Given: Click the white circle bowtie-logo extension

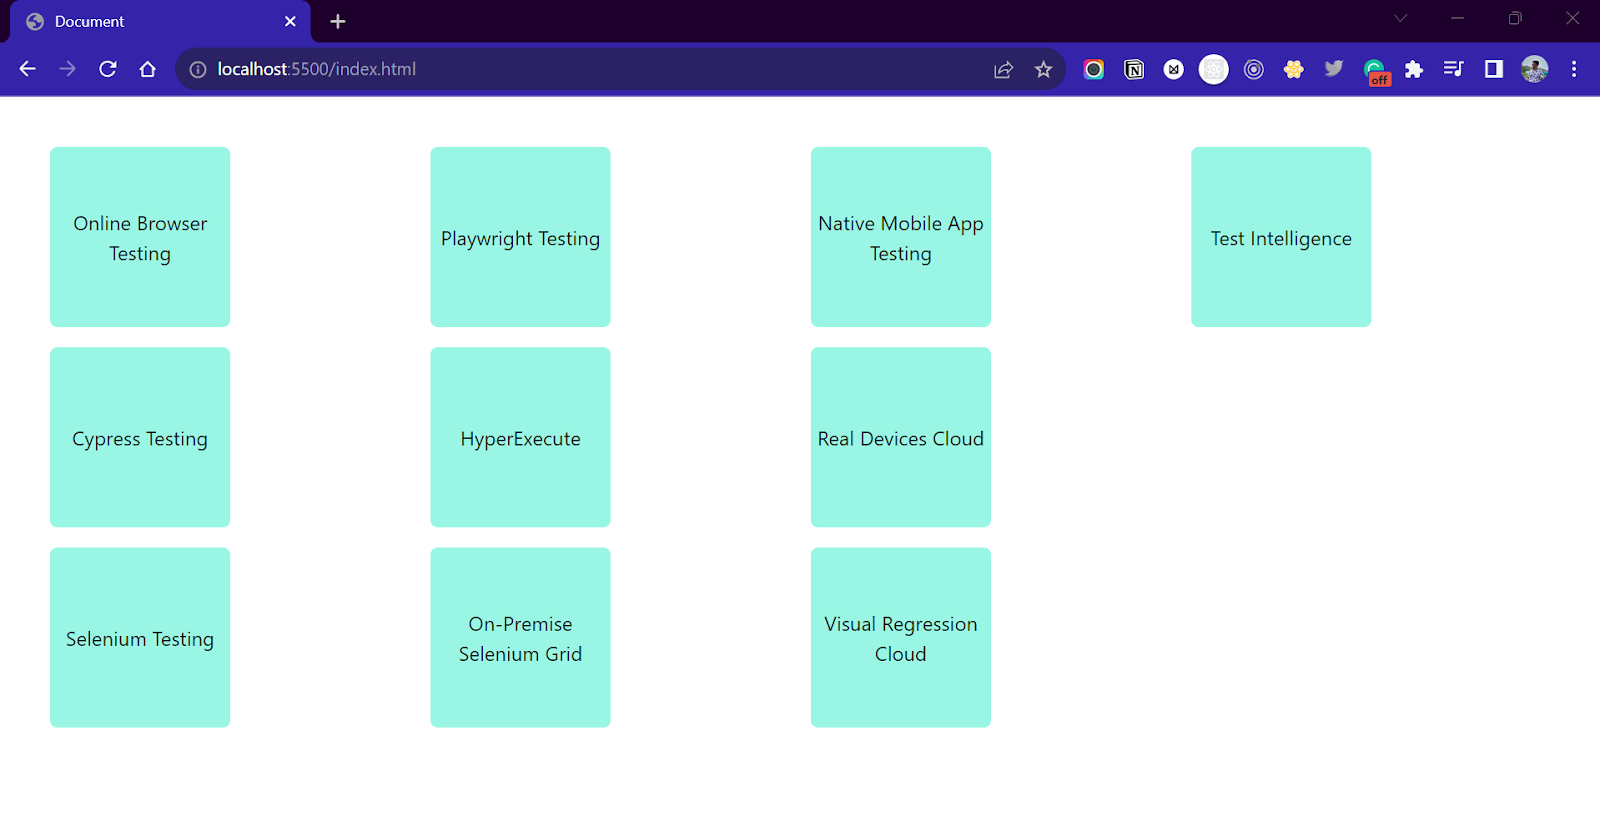Looking at the screenshot, I should (1174, 69).
